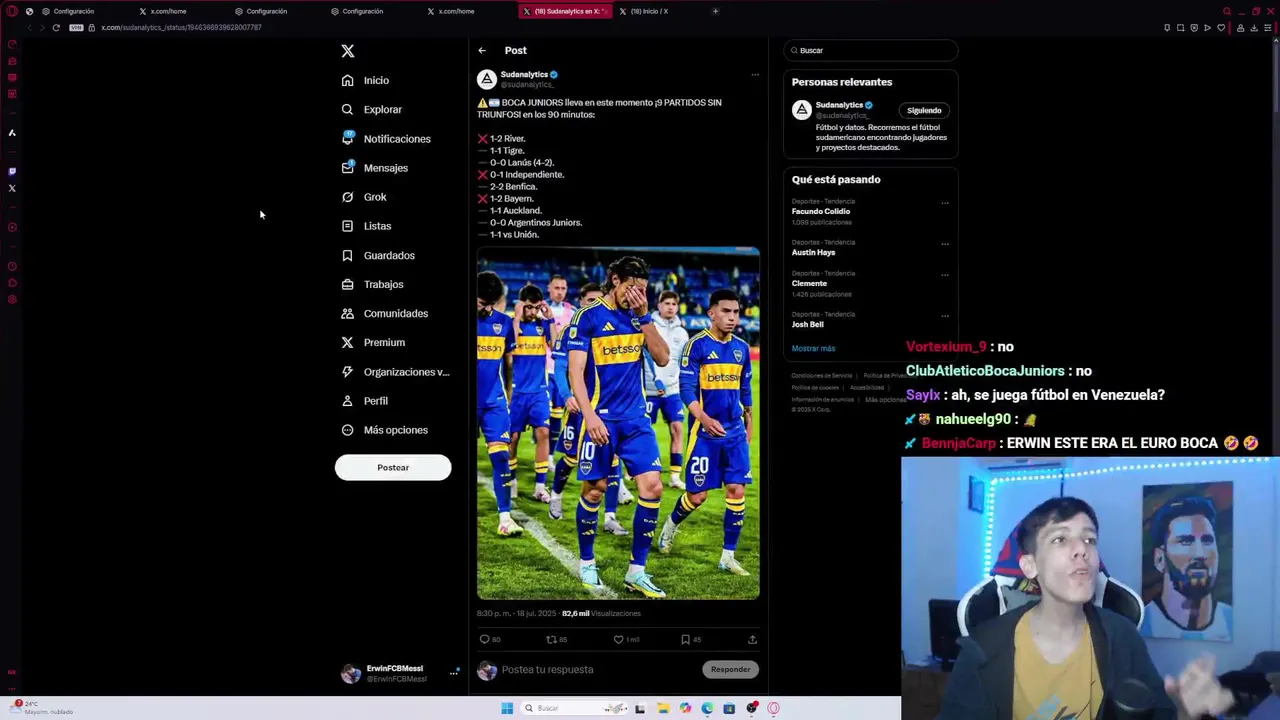
Task: Open Notificaciones in the sidebar
Action: tap(386, 139)
